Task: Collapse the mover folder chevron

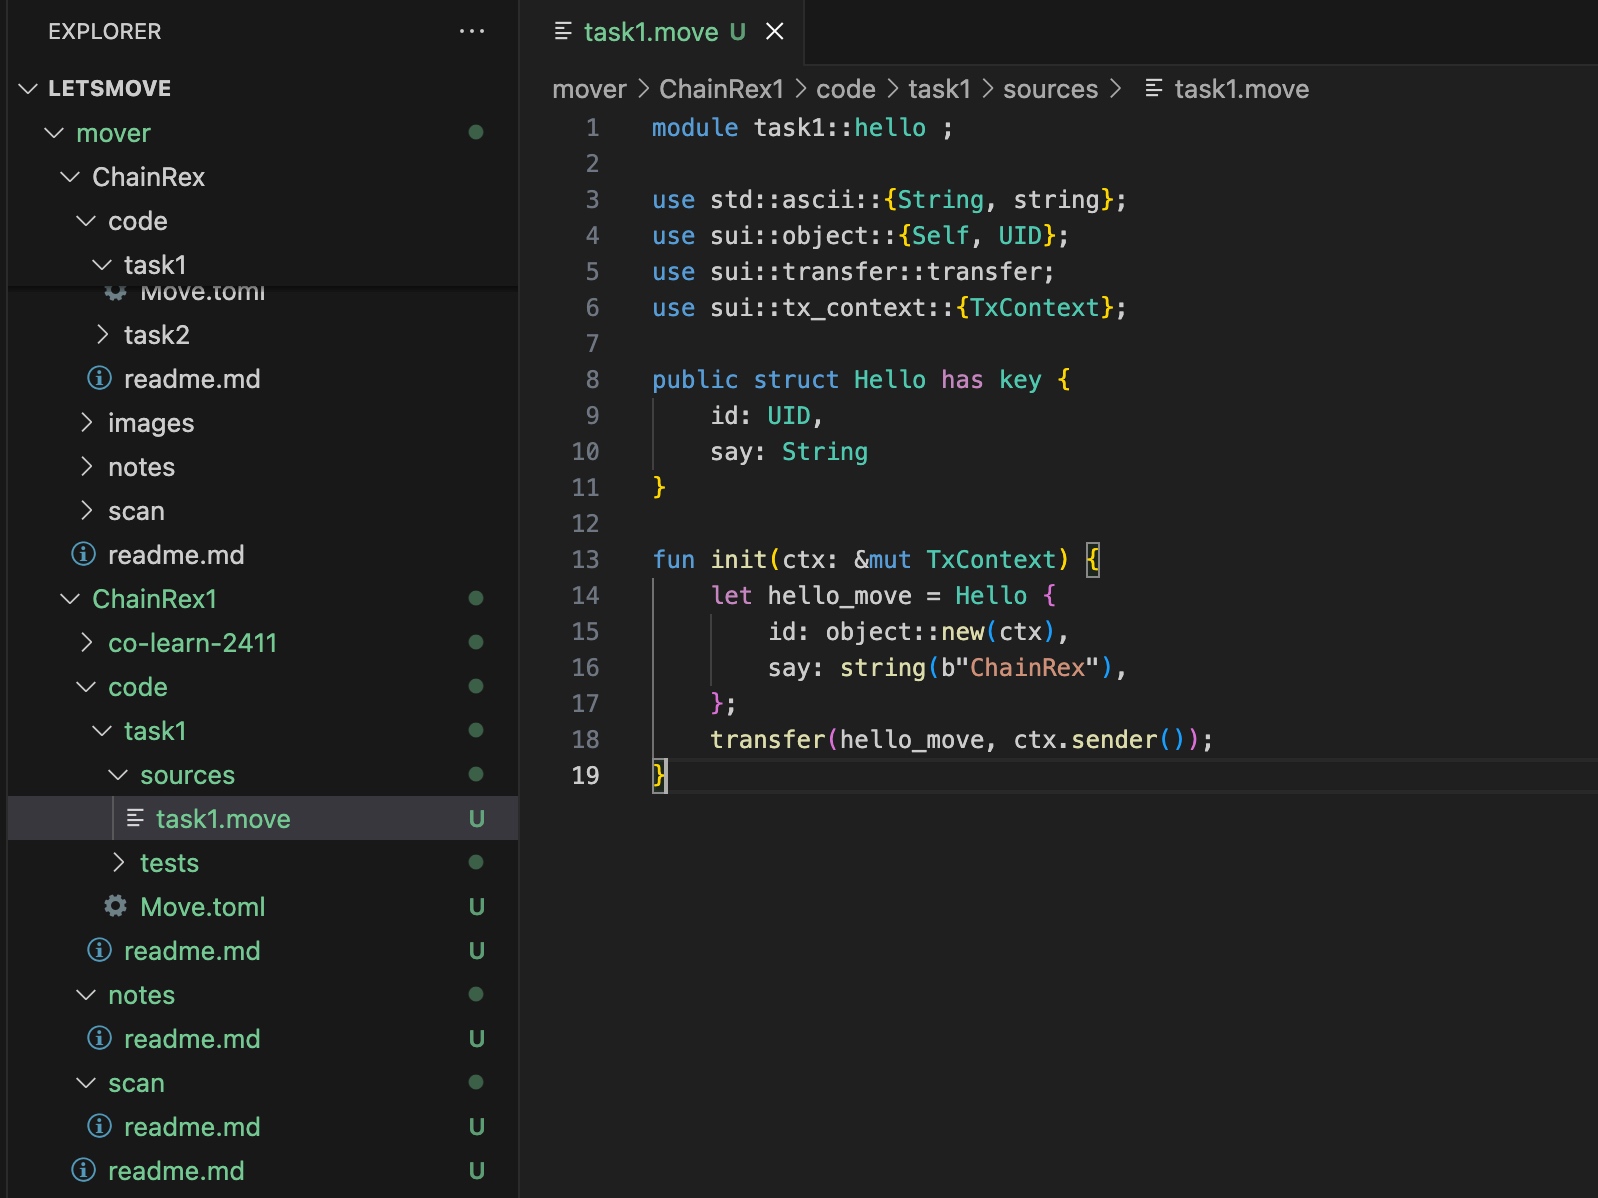Action: [54, 133]
